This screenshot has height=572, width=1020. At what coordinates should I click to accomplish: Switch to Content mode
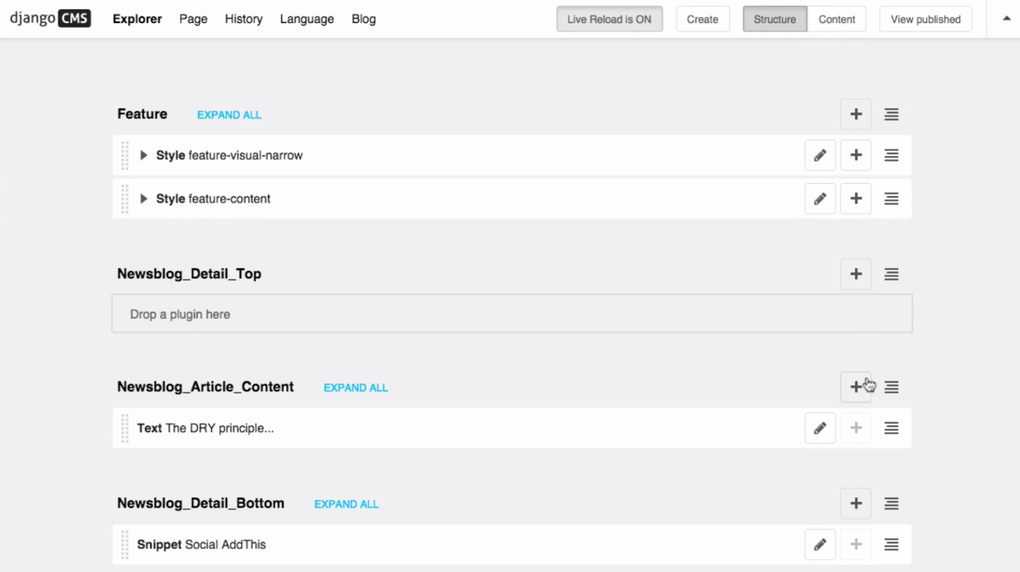point(837,19)
